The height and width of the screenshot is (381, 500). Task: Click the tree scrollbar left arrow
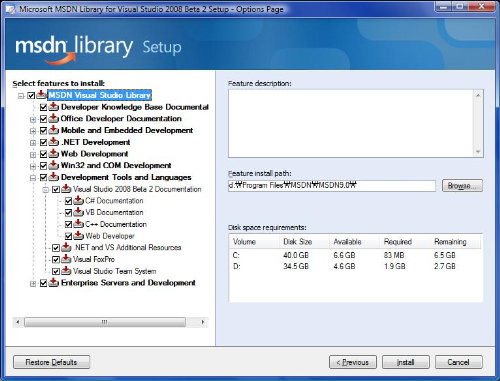click(18, 322)
